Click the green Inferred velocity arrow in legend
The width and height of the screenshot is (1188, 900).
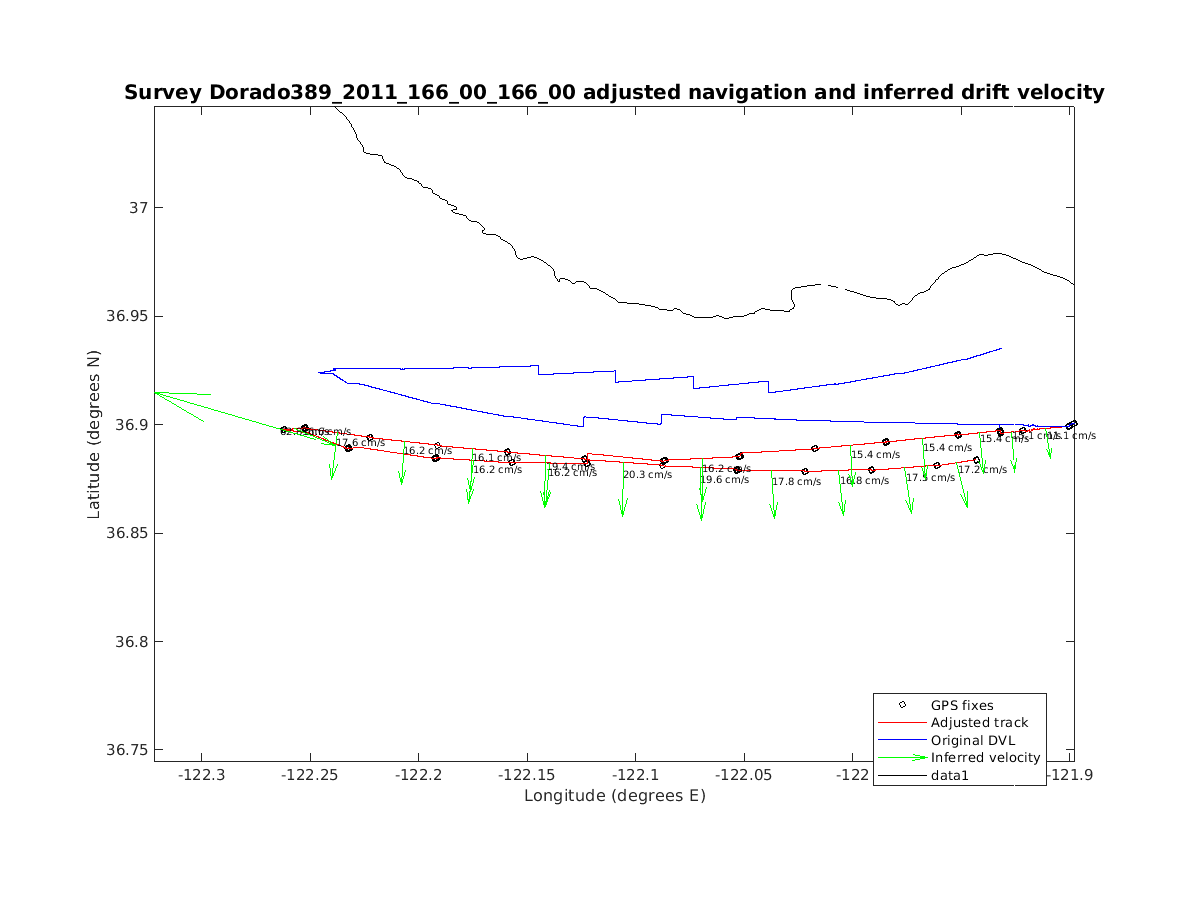coord(902,758)
